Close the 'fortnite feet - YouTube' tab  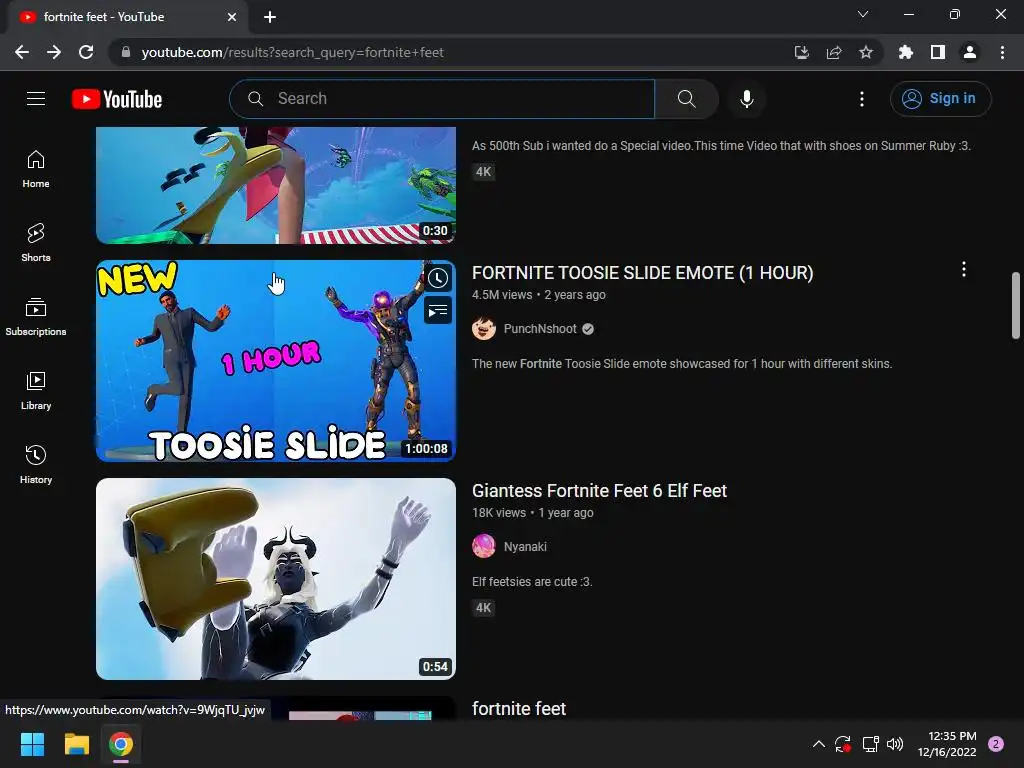[x=232, y=17]
